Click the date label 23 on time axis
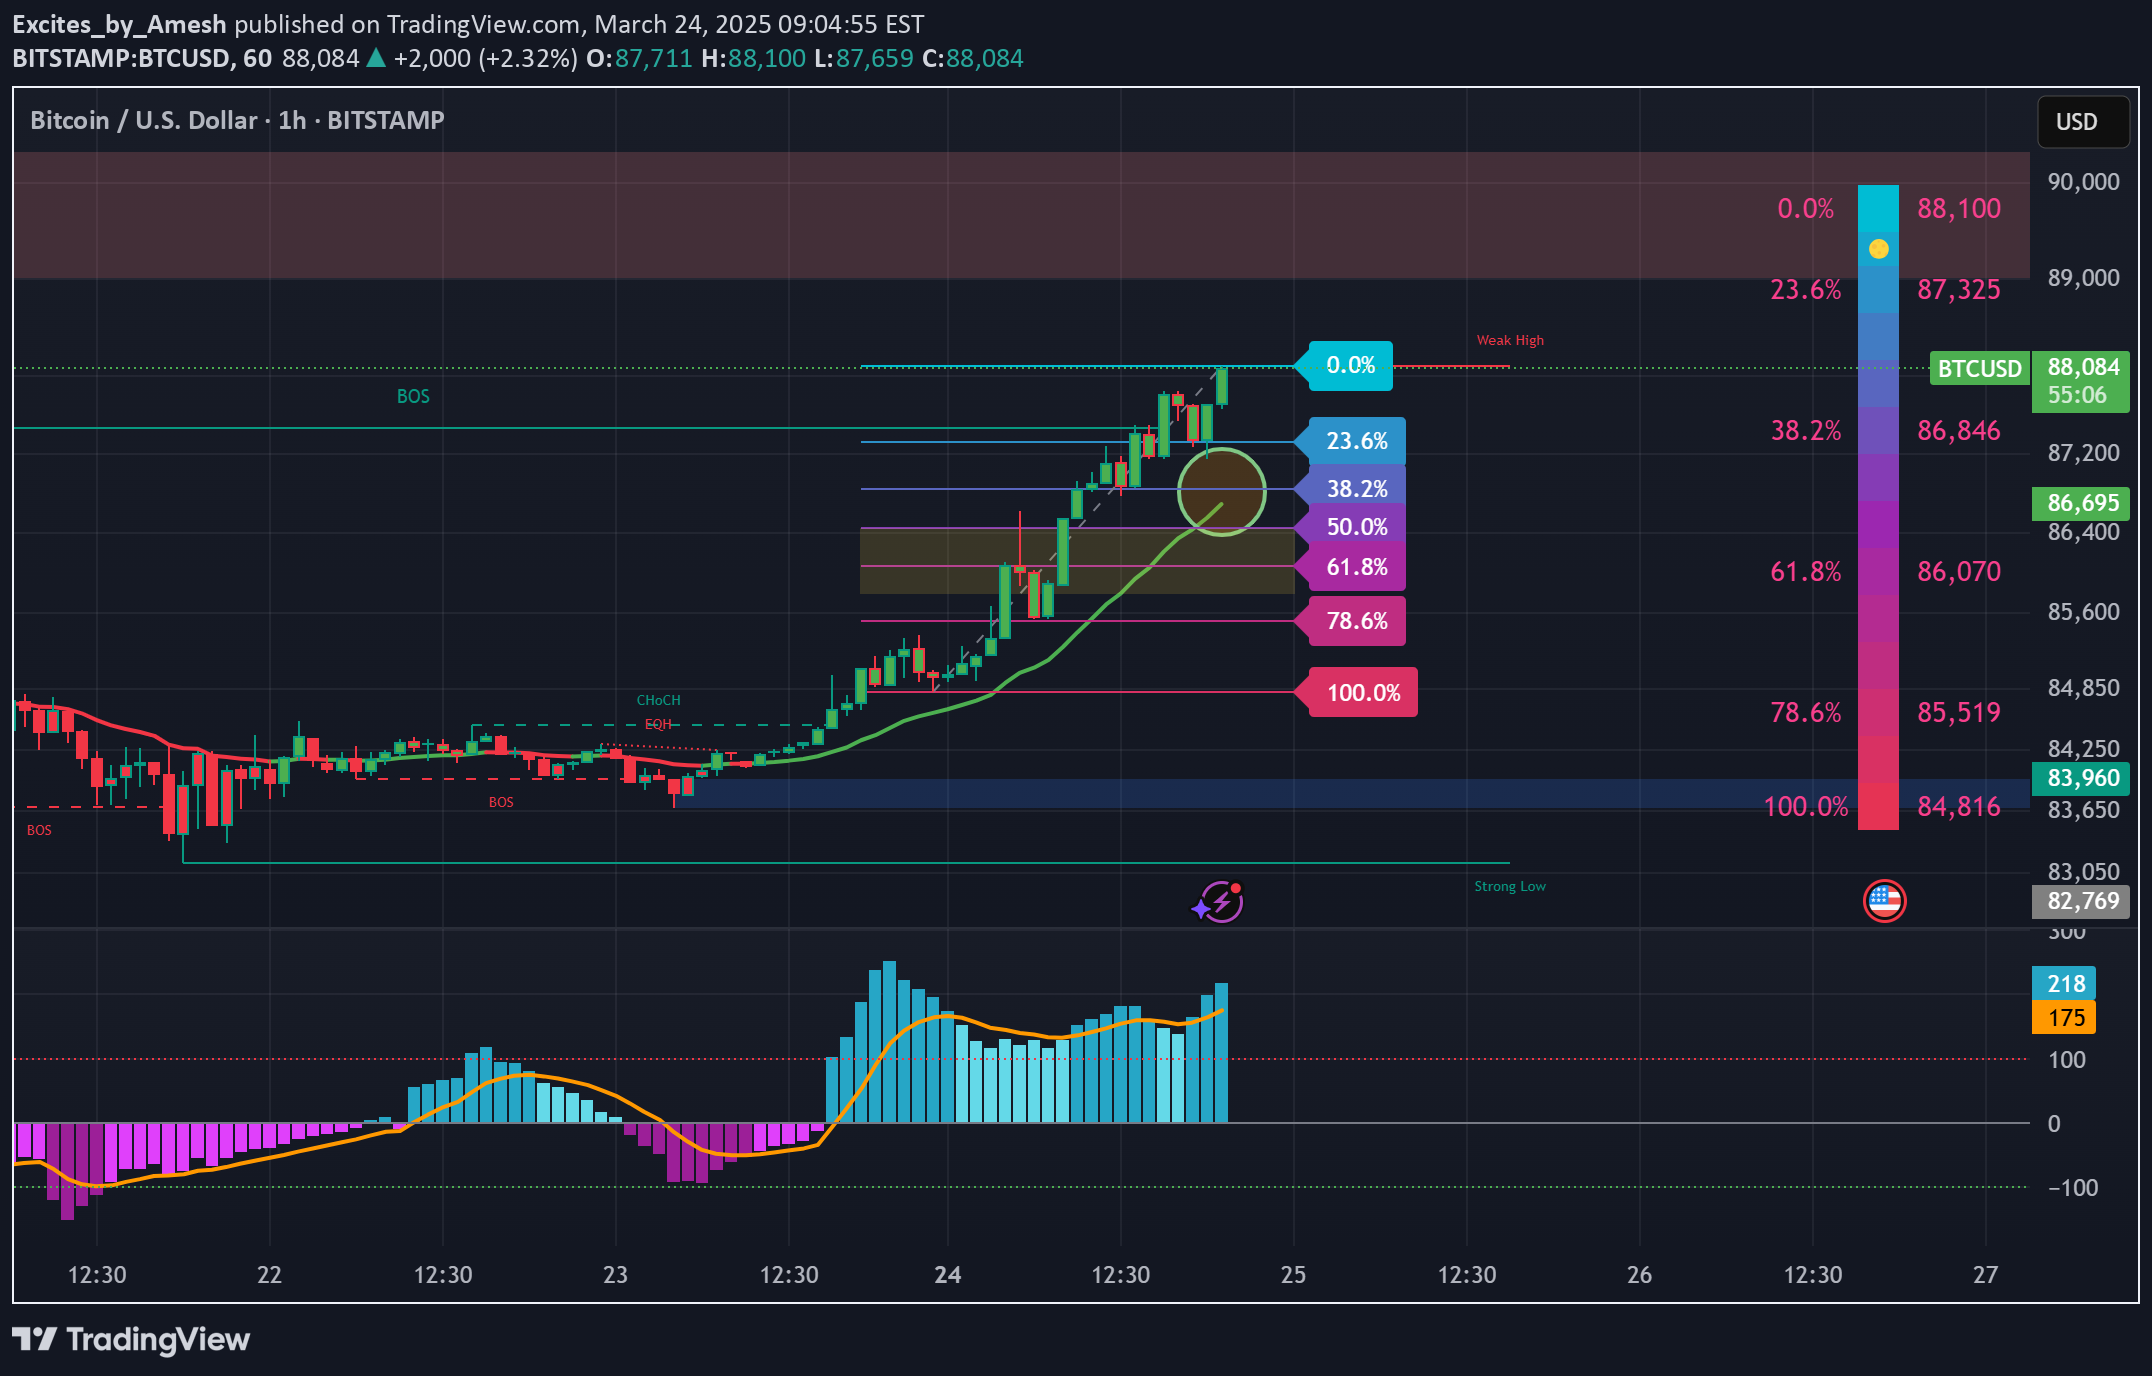This screenshot has width=2152, height=1376. coord(615,1275)
